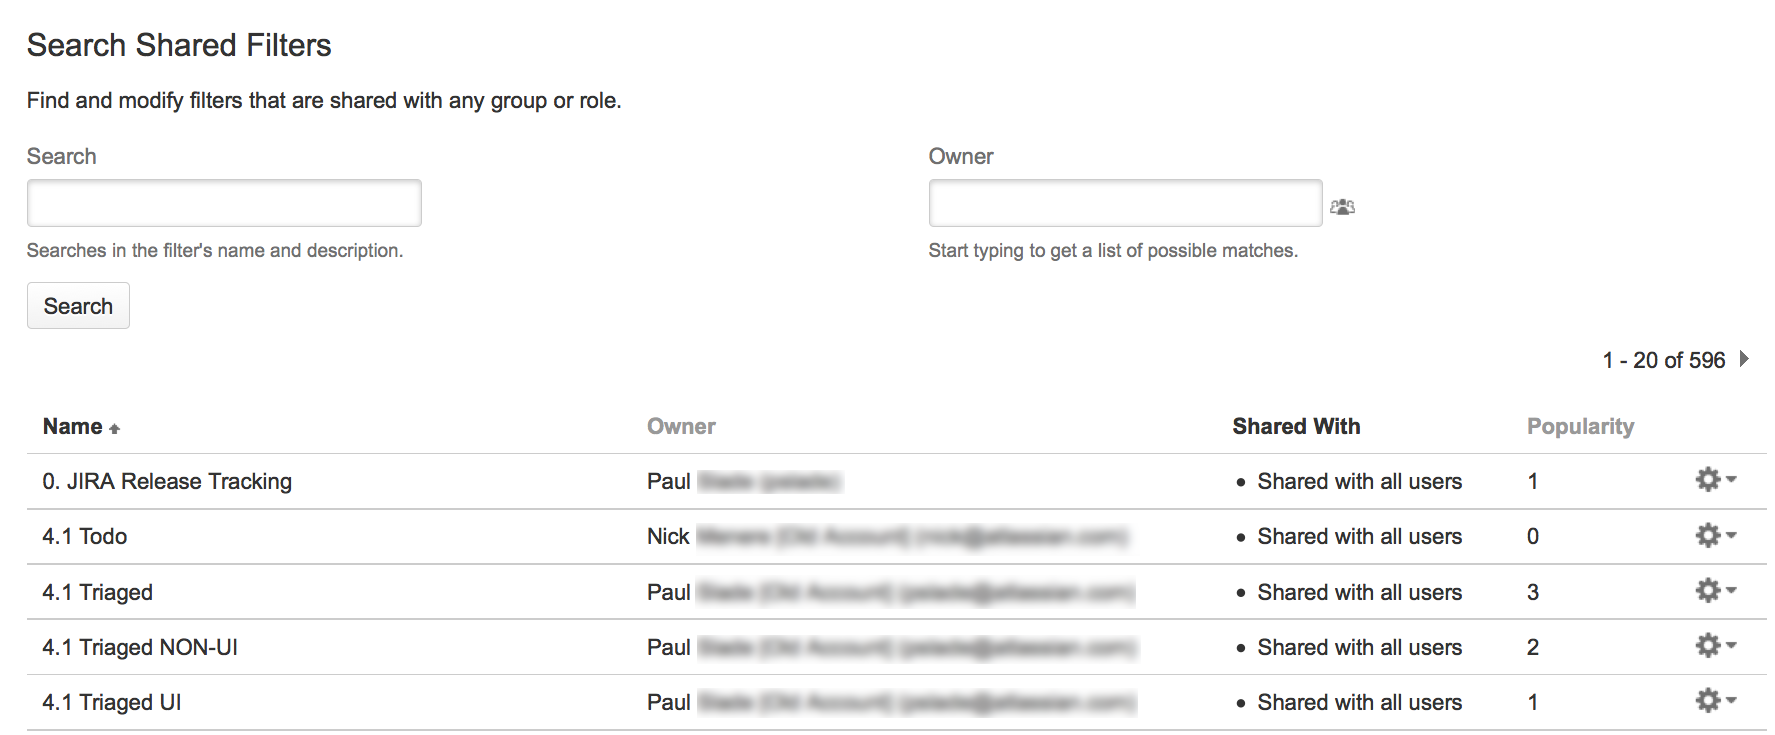Screen dimensions: 1775x735
Task: Open the 0. JIRA Release Tracking filter
Action: tap(167, 481)
